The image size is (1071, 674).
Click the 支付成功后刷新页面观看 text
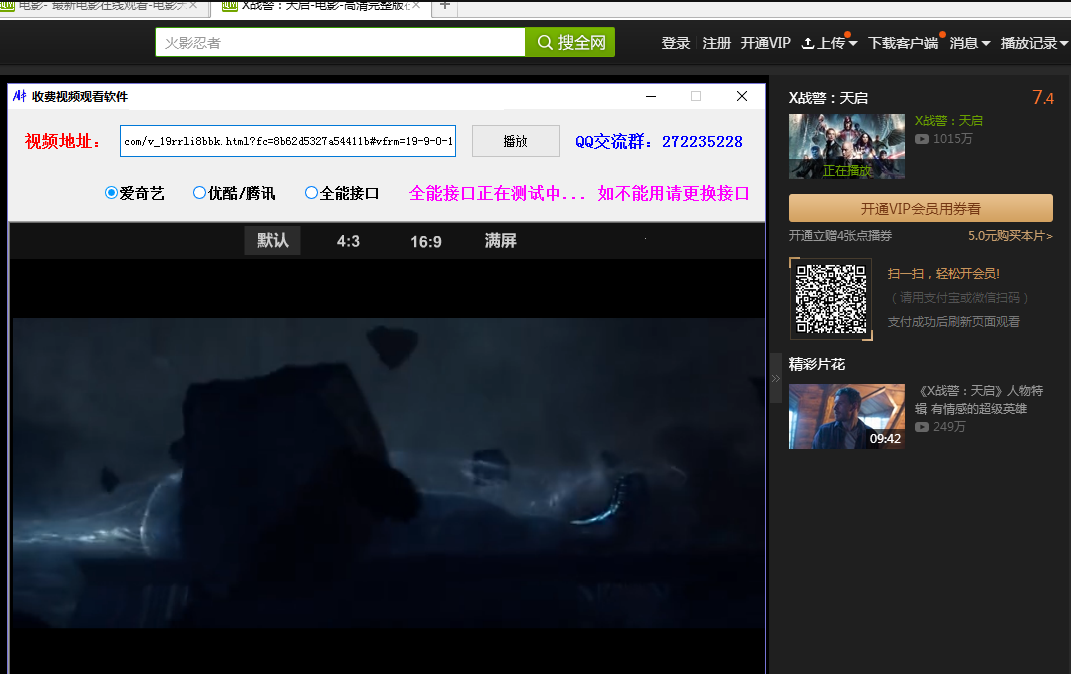(954, 322)
